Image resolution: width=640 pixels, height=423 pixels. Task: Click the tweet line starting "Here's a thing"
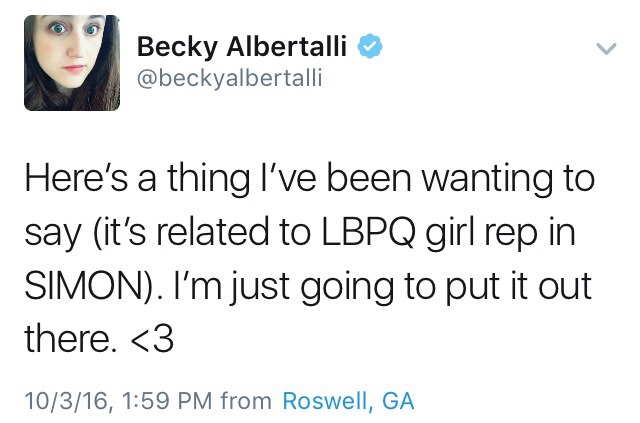[x=308, y=181]
